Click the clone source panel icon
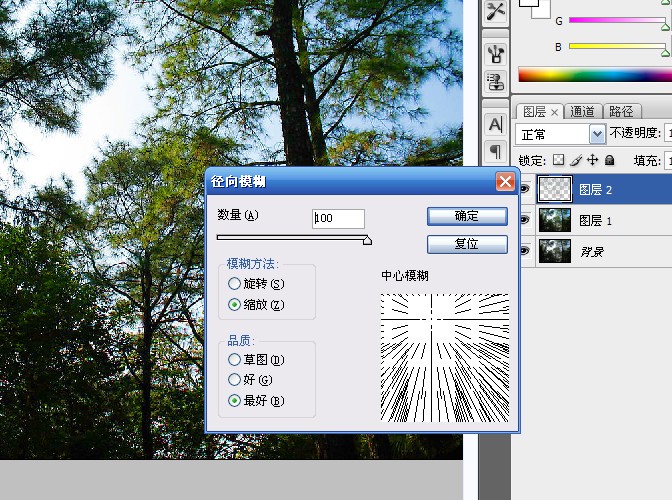Viewport: 672px width, 500px height. [x=495, y=53]
